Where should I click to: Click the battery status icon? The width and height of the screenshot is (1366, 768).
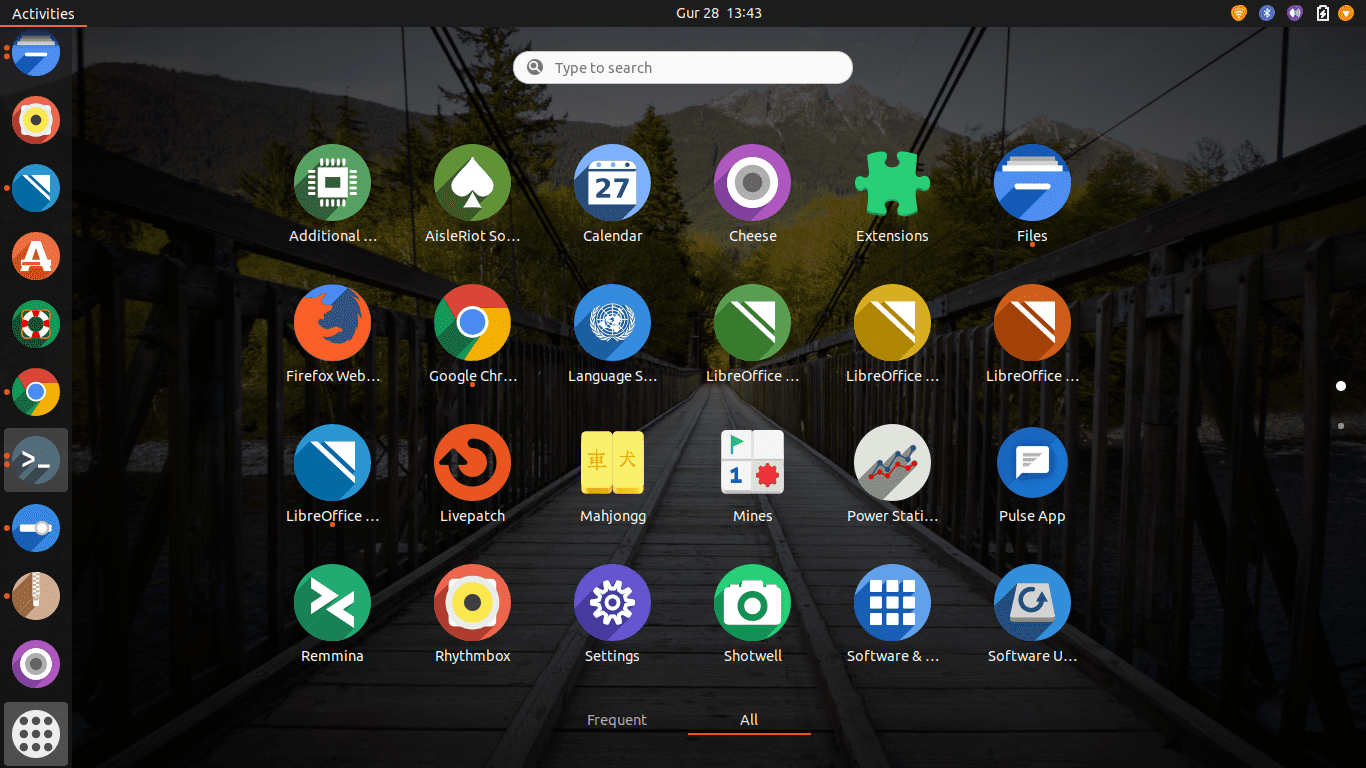pos(1323,13)
